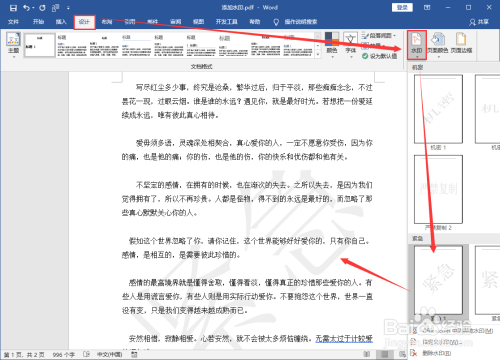This screenshot has width=500, height=360.
Task: Open the 文件 menu tab
Action: tap(13, 22)
